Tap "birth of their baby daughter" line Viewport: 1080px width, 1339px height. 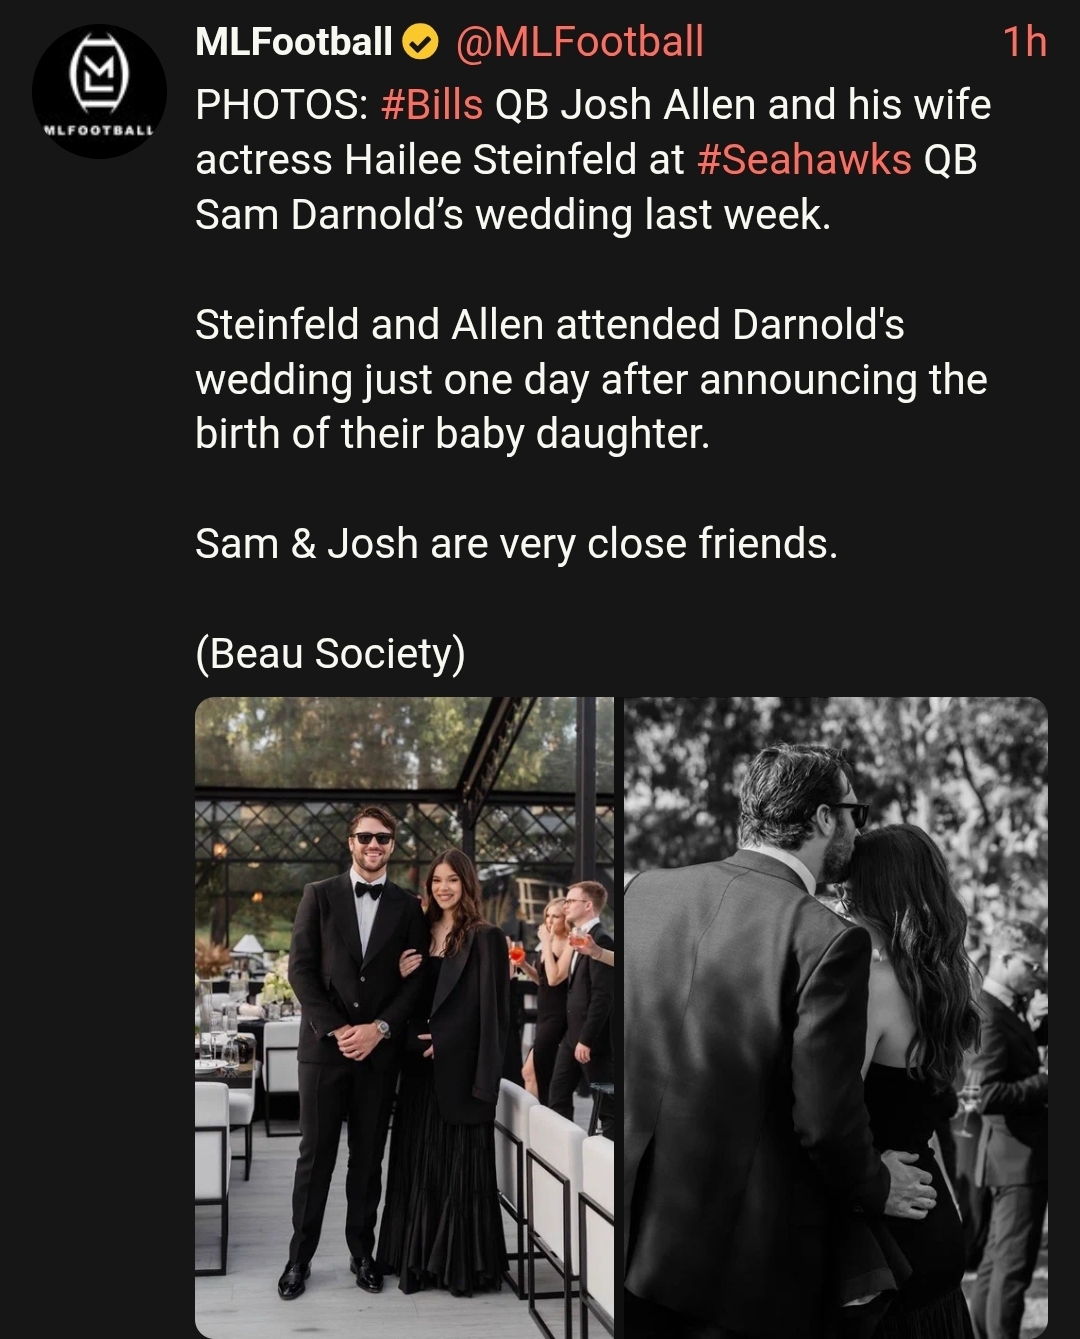click(x=452, y=434)
